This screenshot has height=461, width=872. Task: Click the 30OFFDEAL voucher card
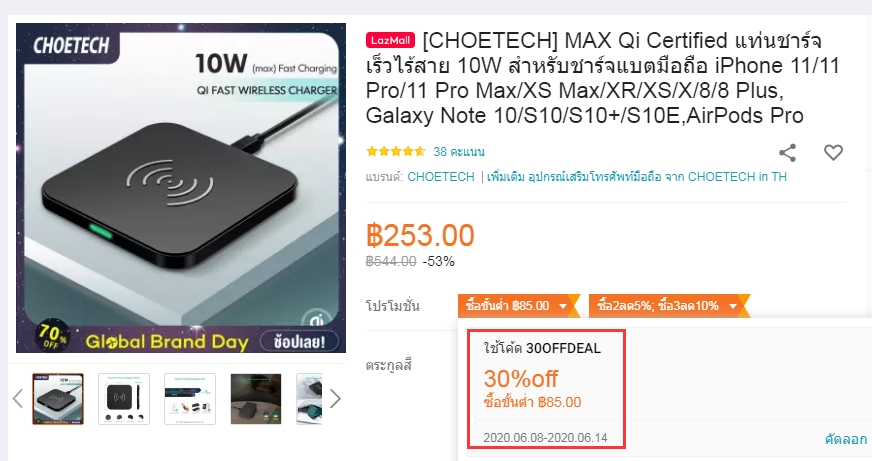click(547, 389)
